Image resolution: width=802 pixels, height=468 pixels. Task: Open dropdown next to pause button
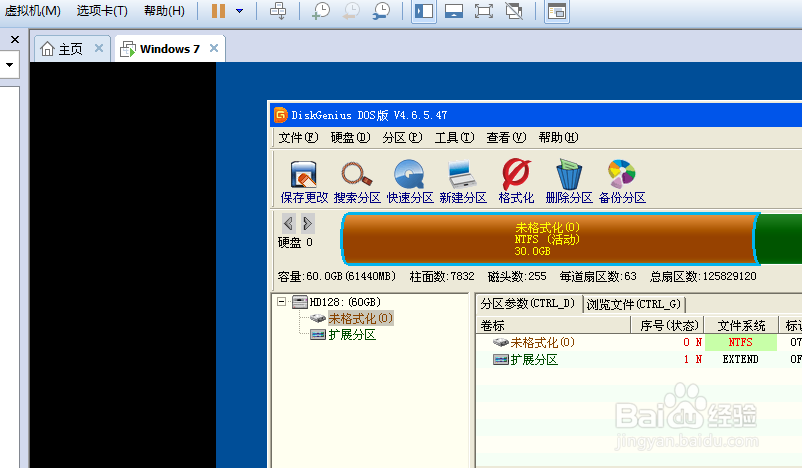tap(239, 11)
